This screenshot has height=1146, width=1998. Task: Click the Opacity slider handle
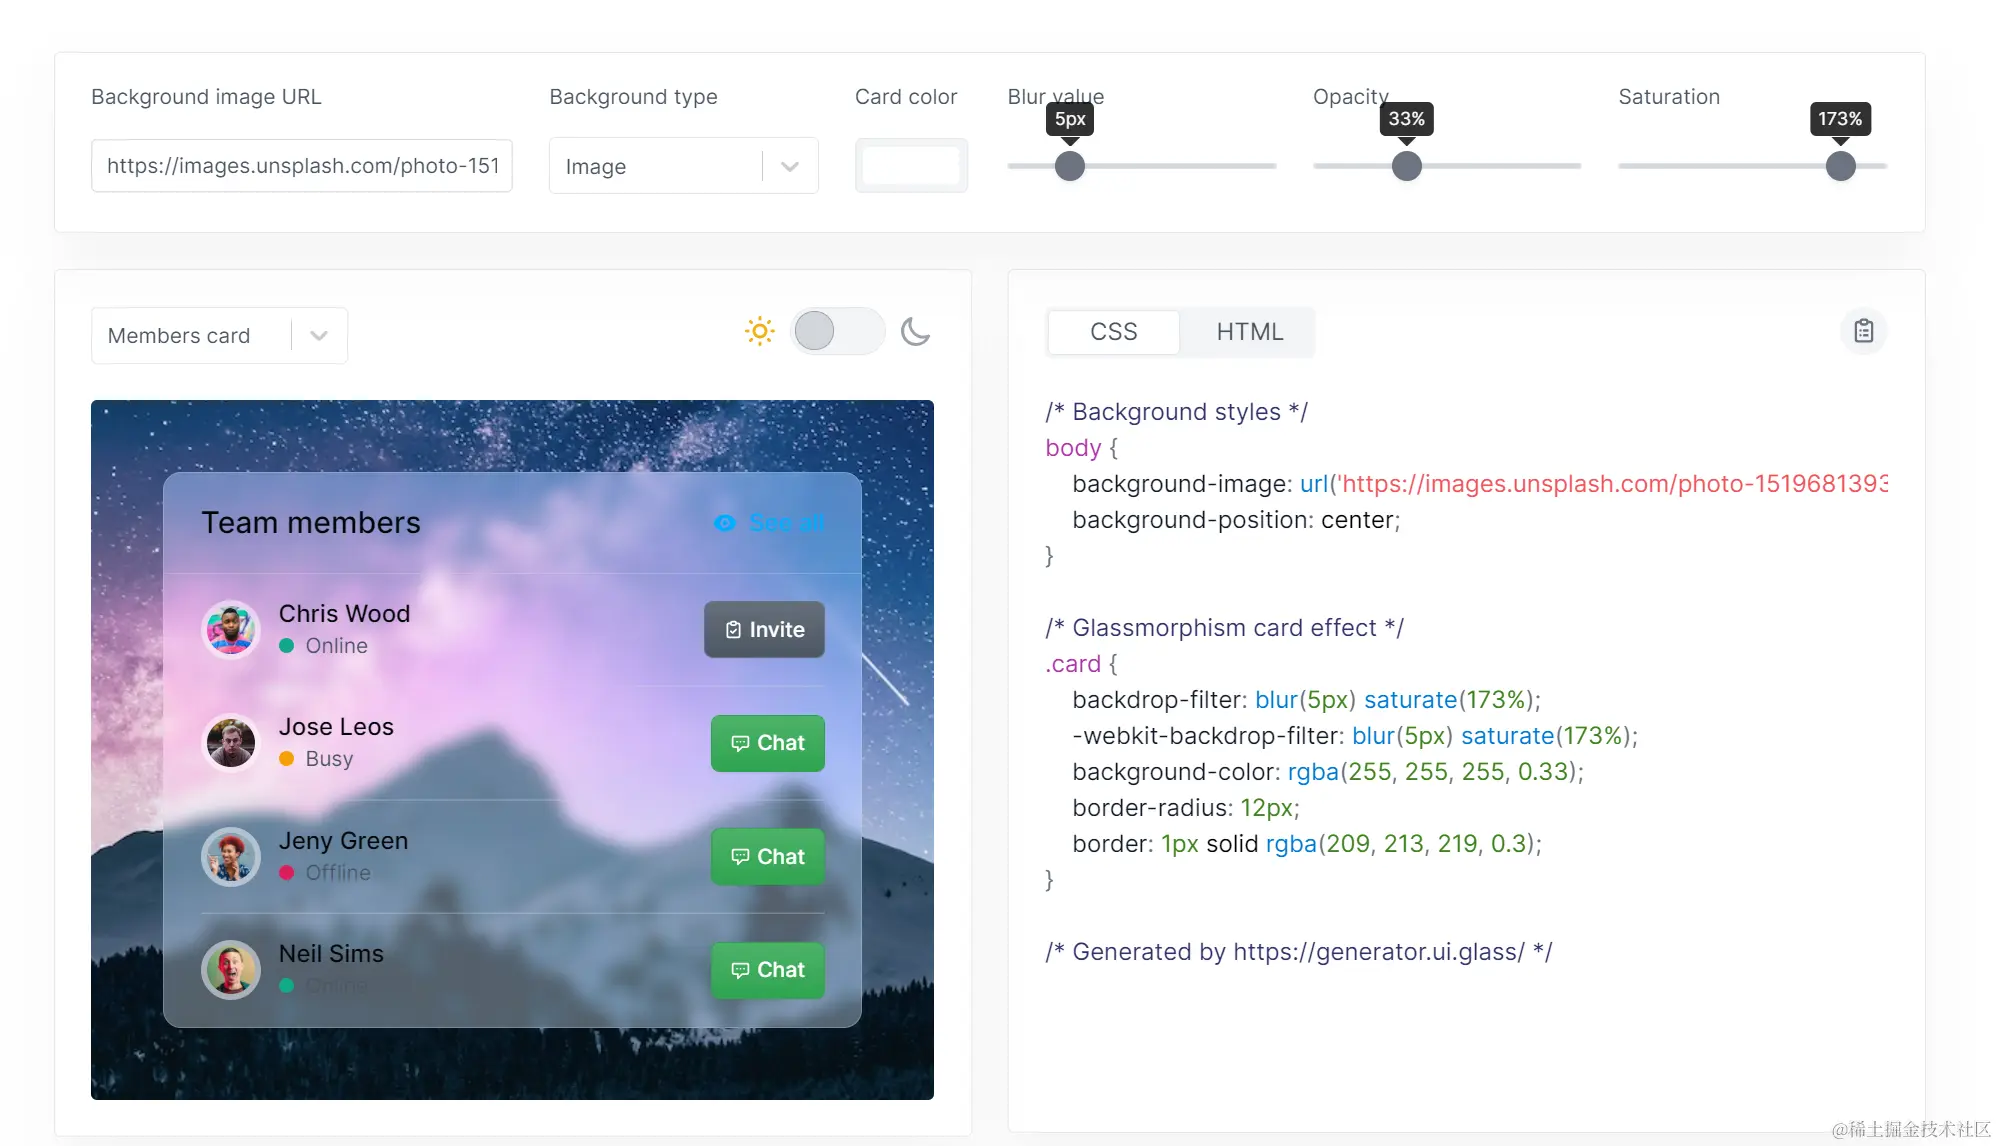(1406, 166)
